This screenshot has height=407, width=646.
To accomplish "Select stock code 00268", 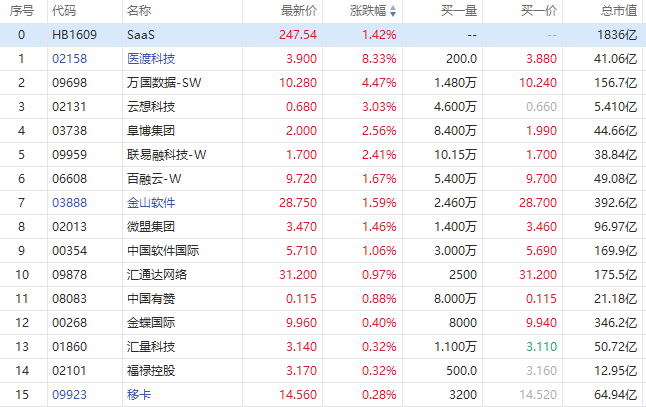I will coord(70,323).
